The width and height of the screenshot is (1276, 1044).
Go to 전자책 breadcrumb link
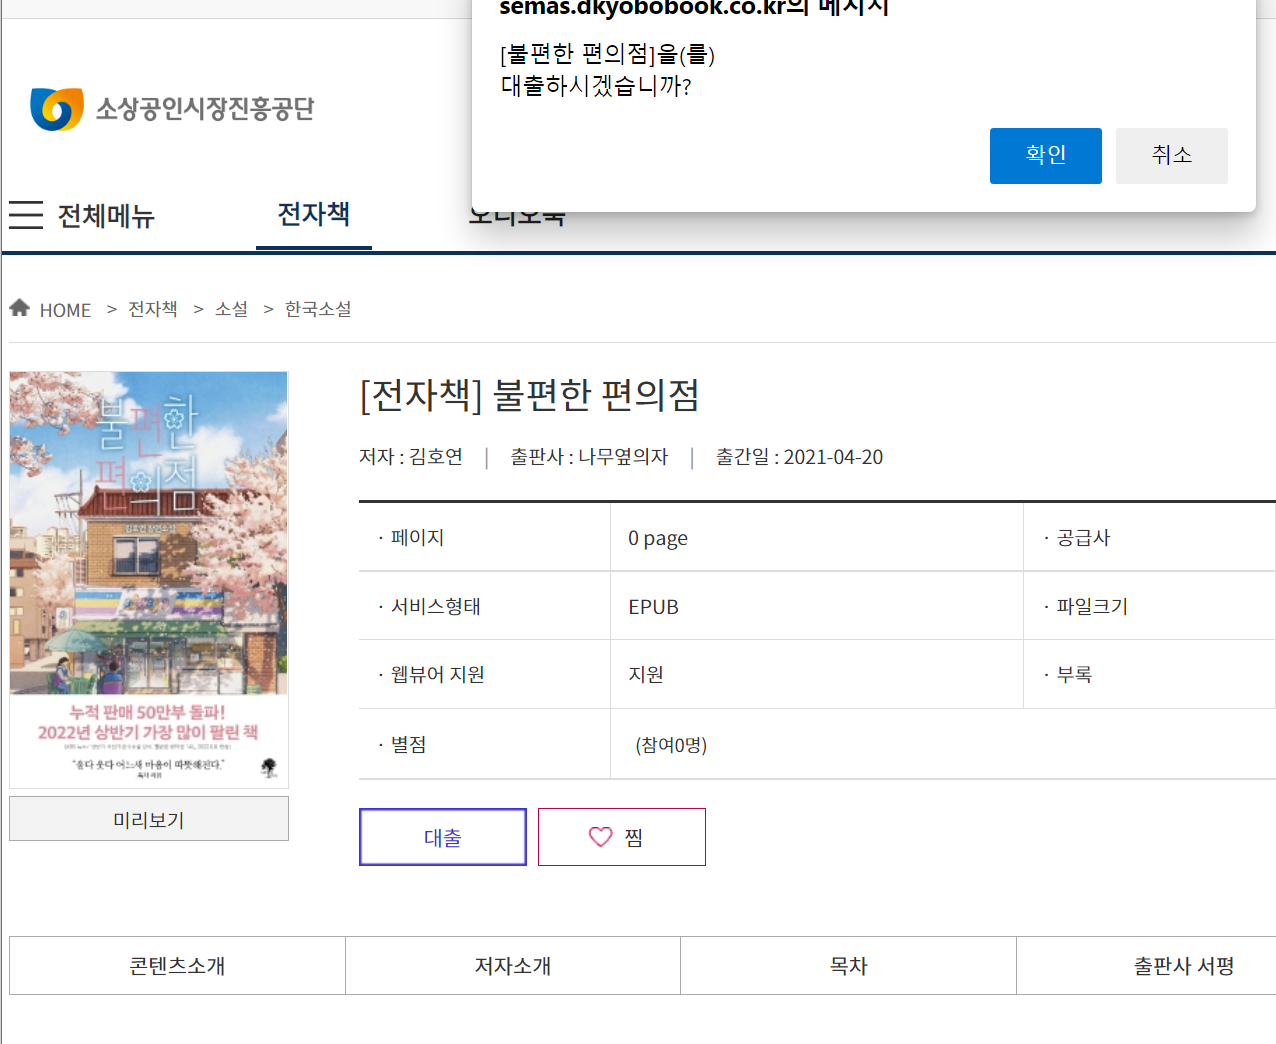point(153,309)
